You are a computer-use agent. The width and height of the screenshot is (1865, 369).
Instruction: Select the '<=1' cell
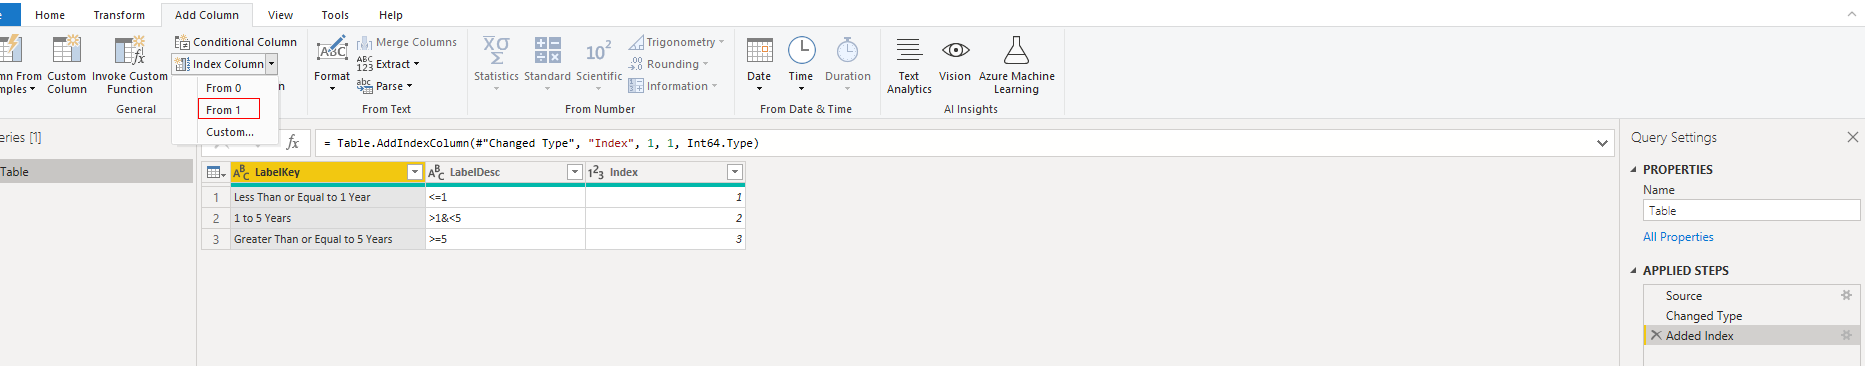click(505, 197)
